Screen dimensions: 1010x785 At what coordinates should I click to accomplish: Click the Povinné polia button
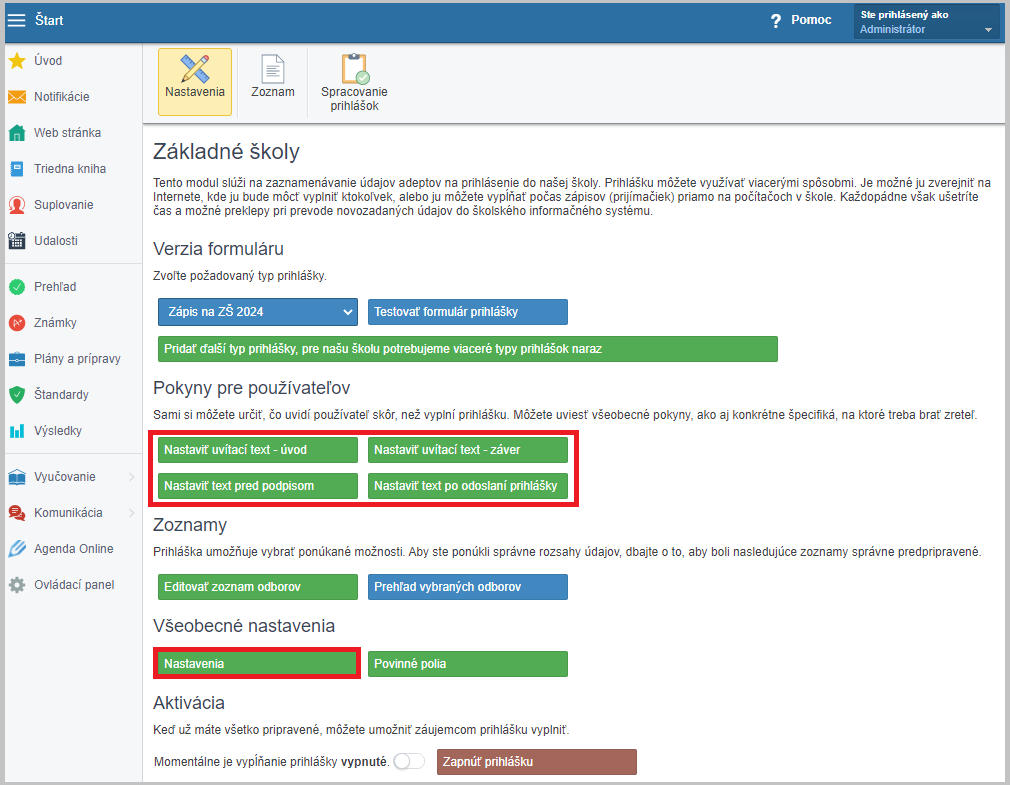[x=468, y=664]
